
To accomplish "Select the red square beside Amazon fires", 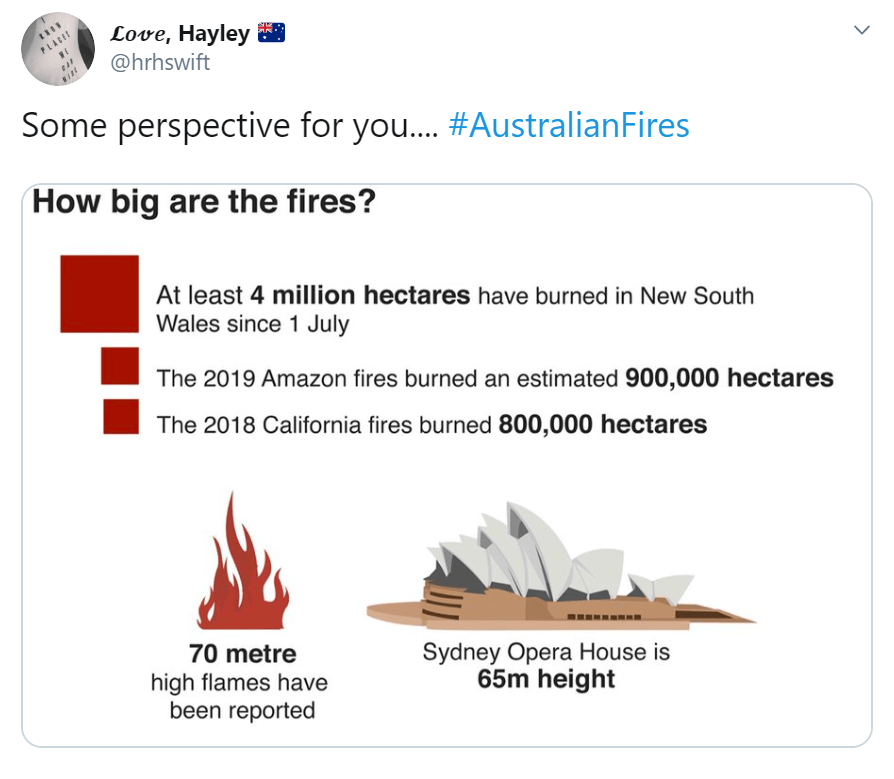I will pos(120,365).
